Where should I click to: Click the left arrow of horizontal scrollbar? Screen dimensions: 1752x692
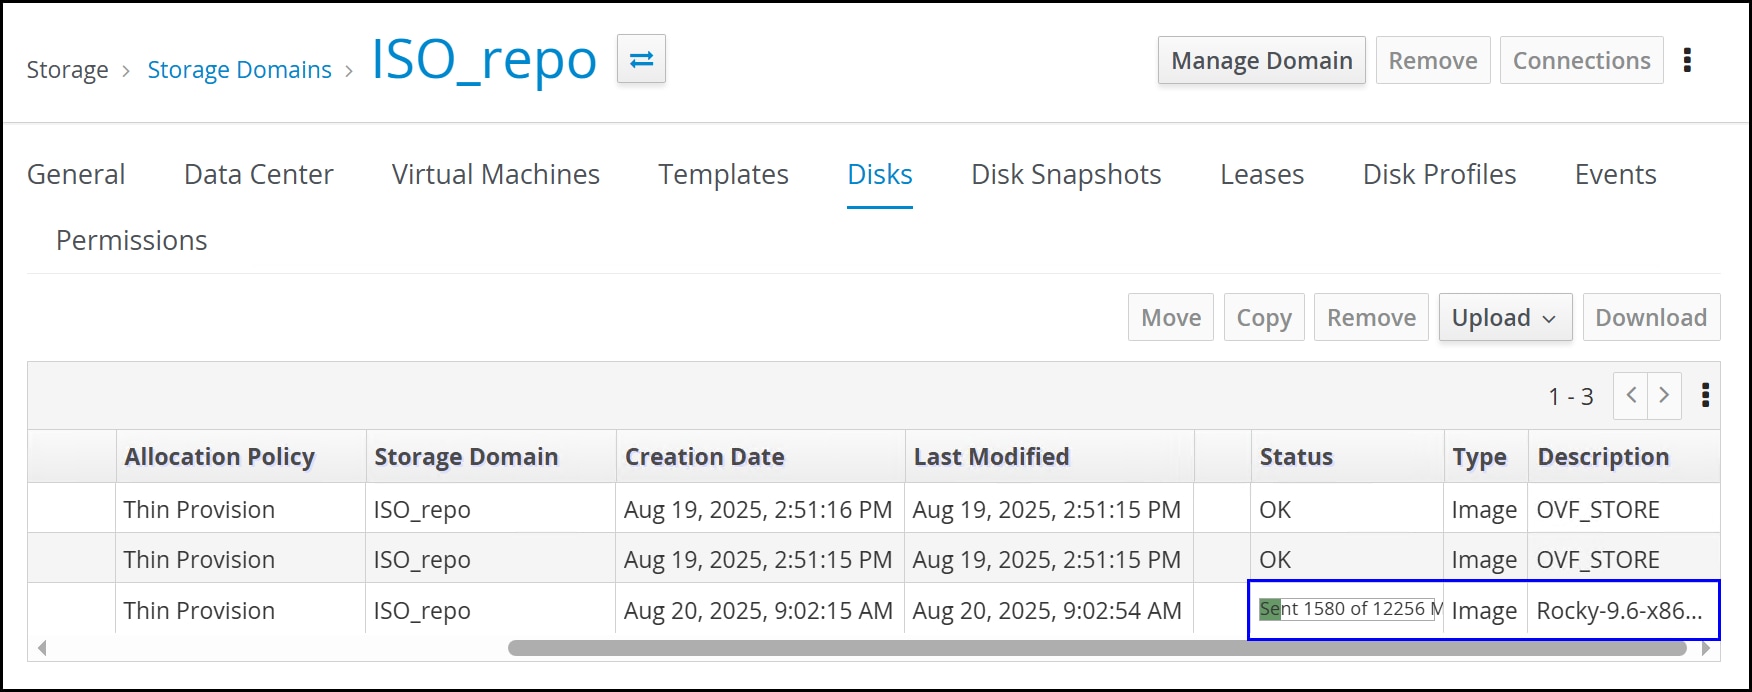pyautogui.click(x=42, y=648)
